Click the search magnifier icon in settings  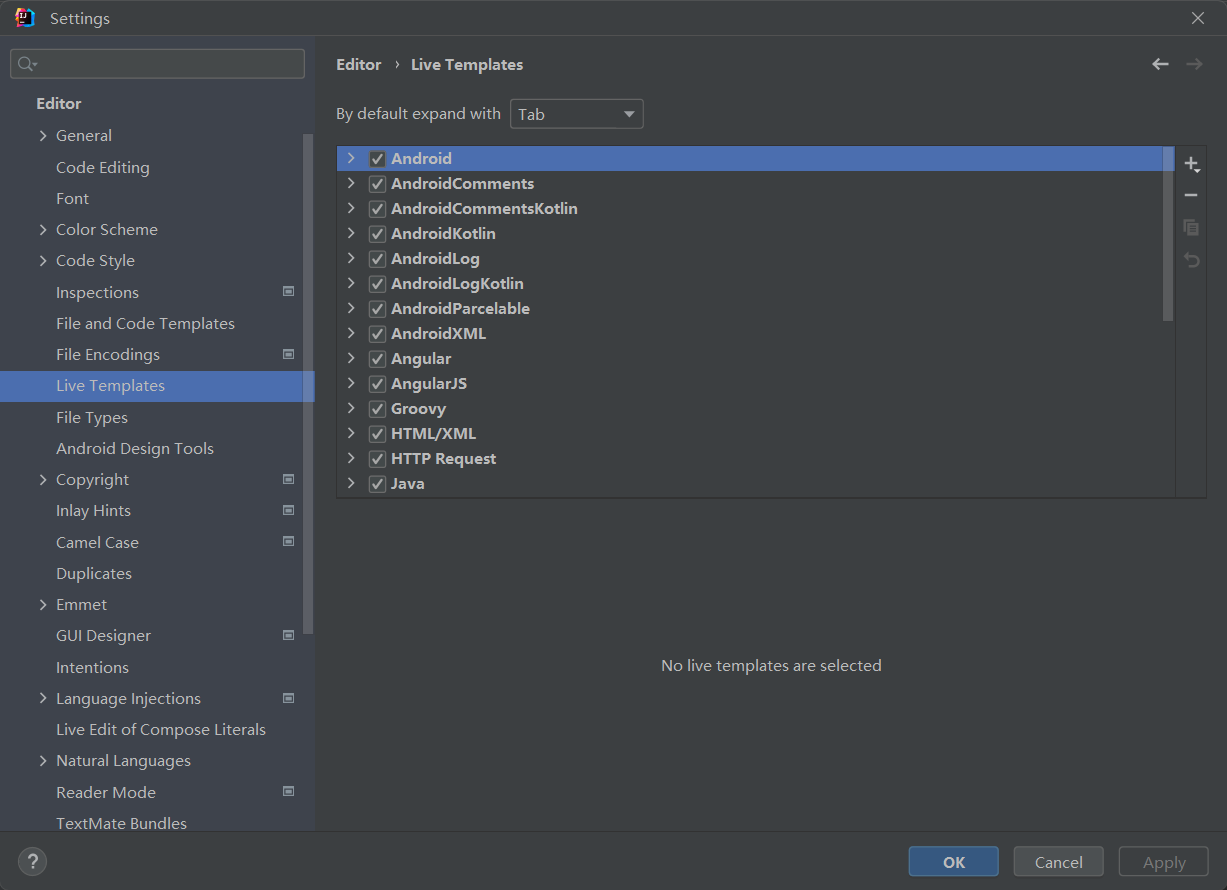pyautogui.click(x=27, y=64)
